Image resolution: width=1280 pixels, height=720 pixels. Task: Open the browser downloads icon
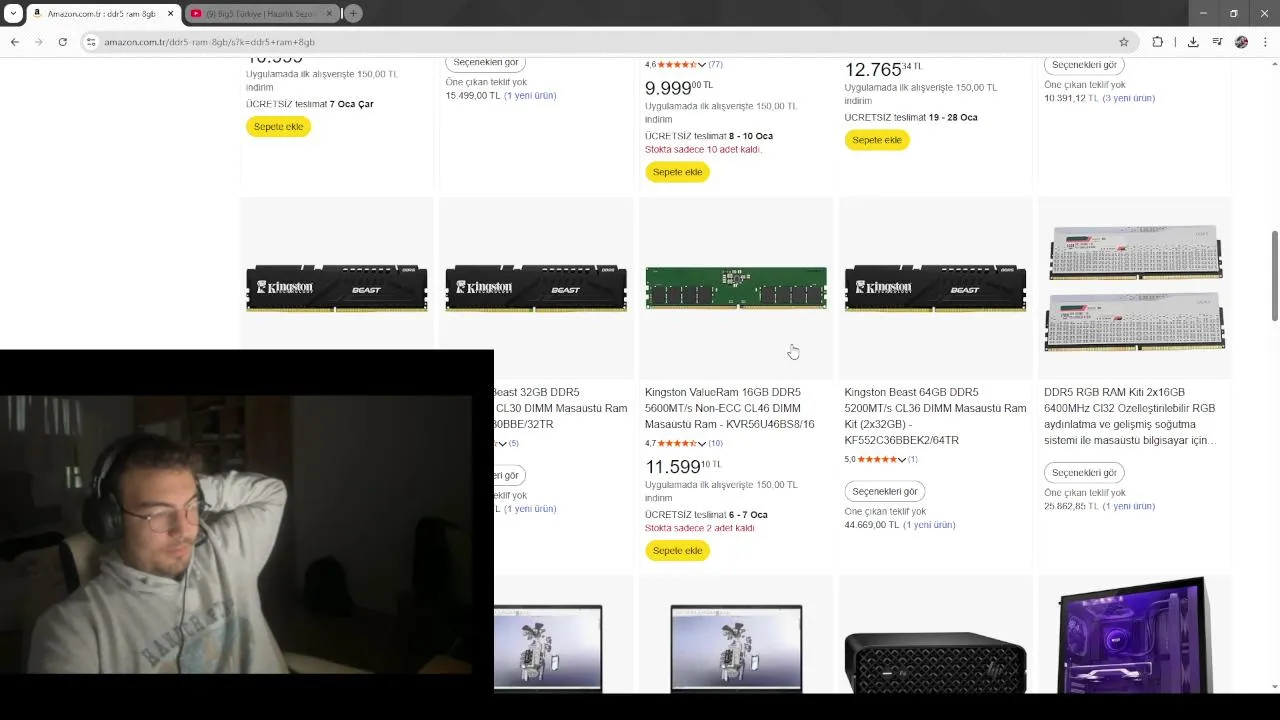click(x=1193, y=42)
